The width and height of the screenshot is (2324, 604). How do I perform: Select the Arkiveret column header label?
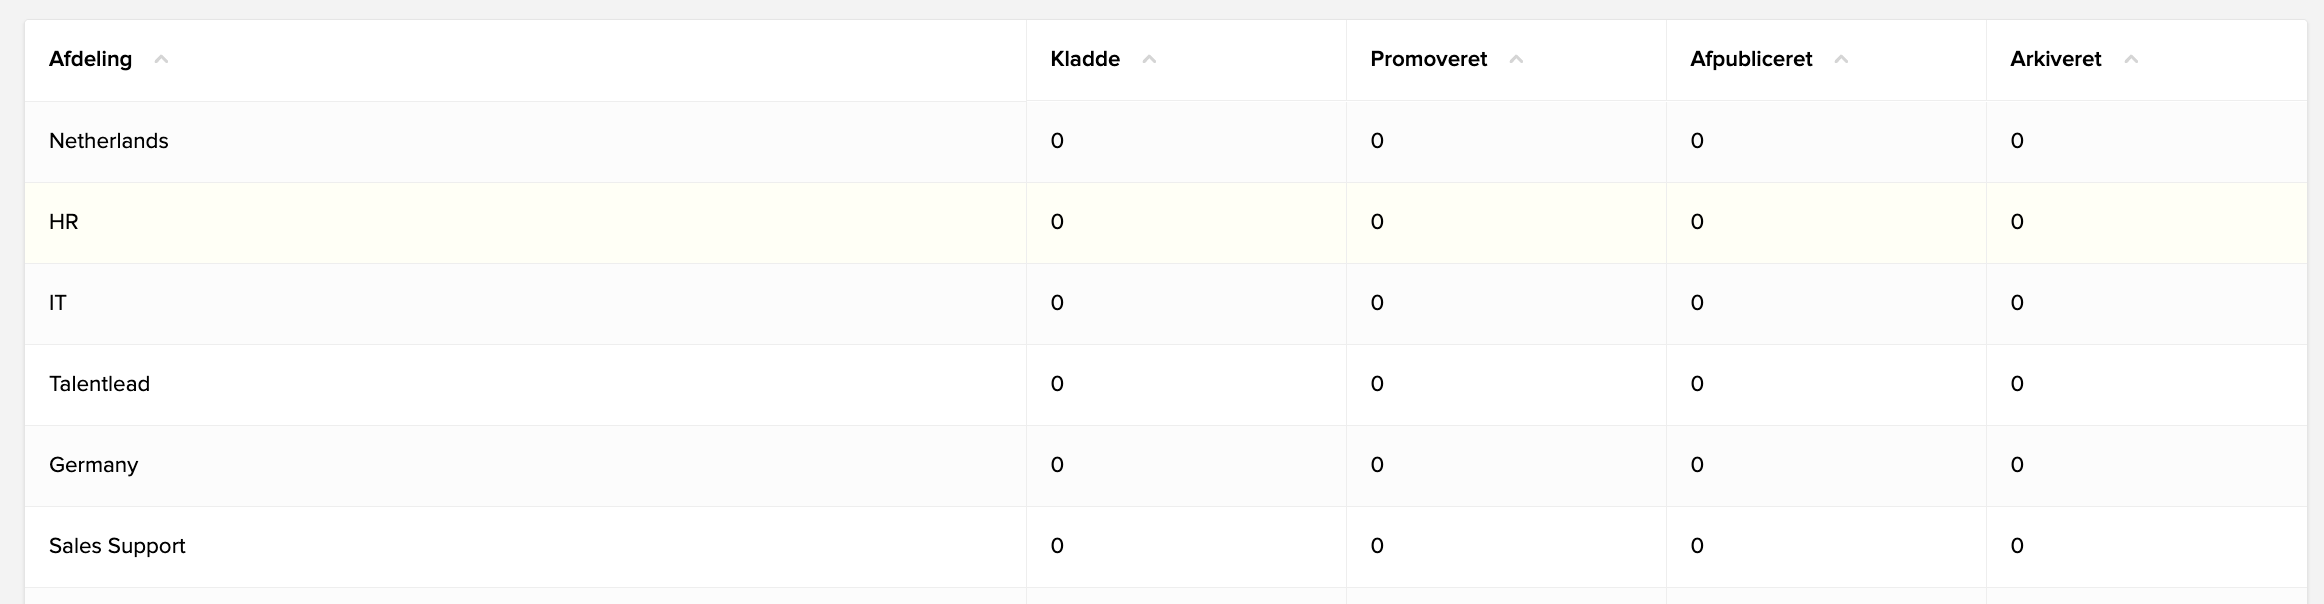coord(2056,59)
